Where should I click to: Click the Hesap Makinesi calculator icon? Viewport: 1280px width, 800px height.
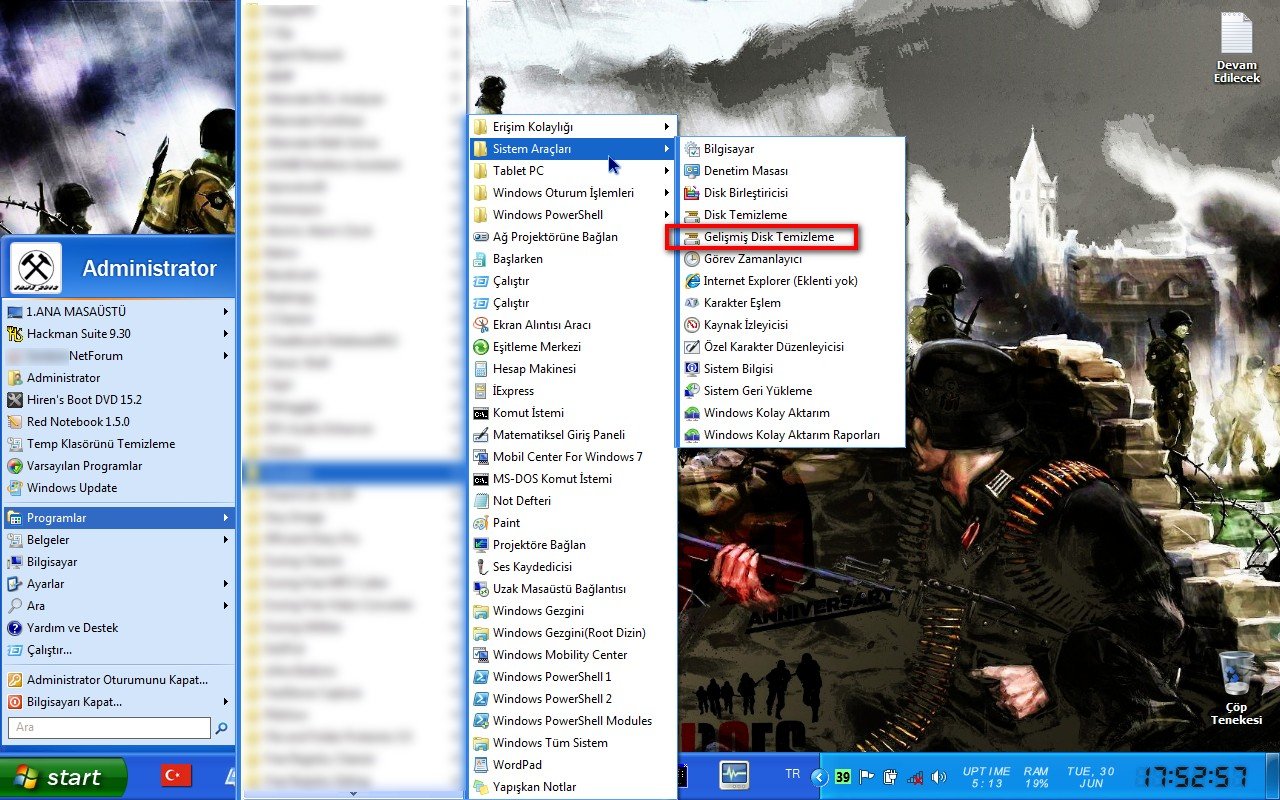tap(481, 369)
